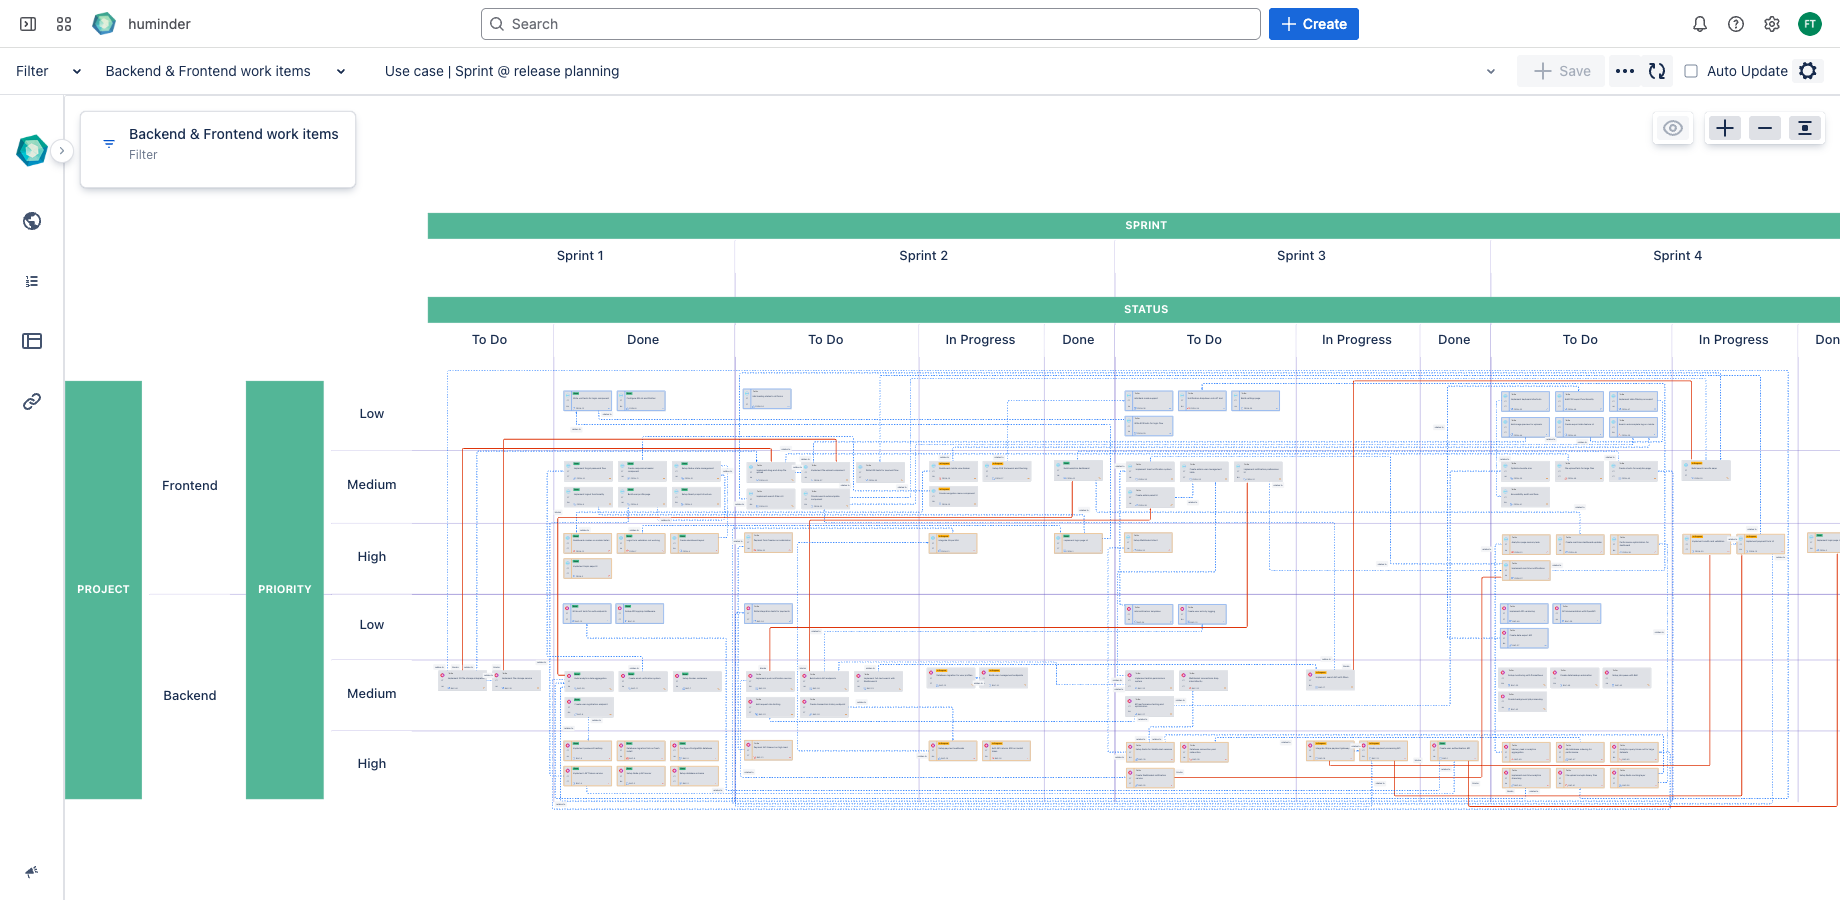1840x900 pixels.
Task: Zoom in using the plus icon
Action: (1724, 128)
